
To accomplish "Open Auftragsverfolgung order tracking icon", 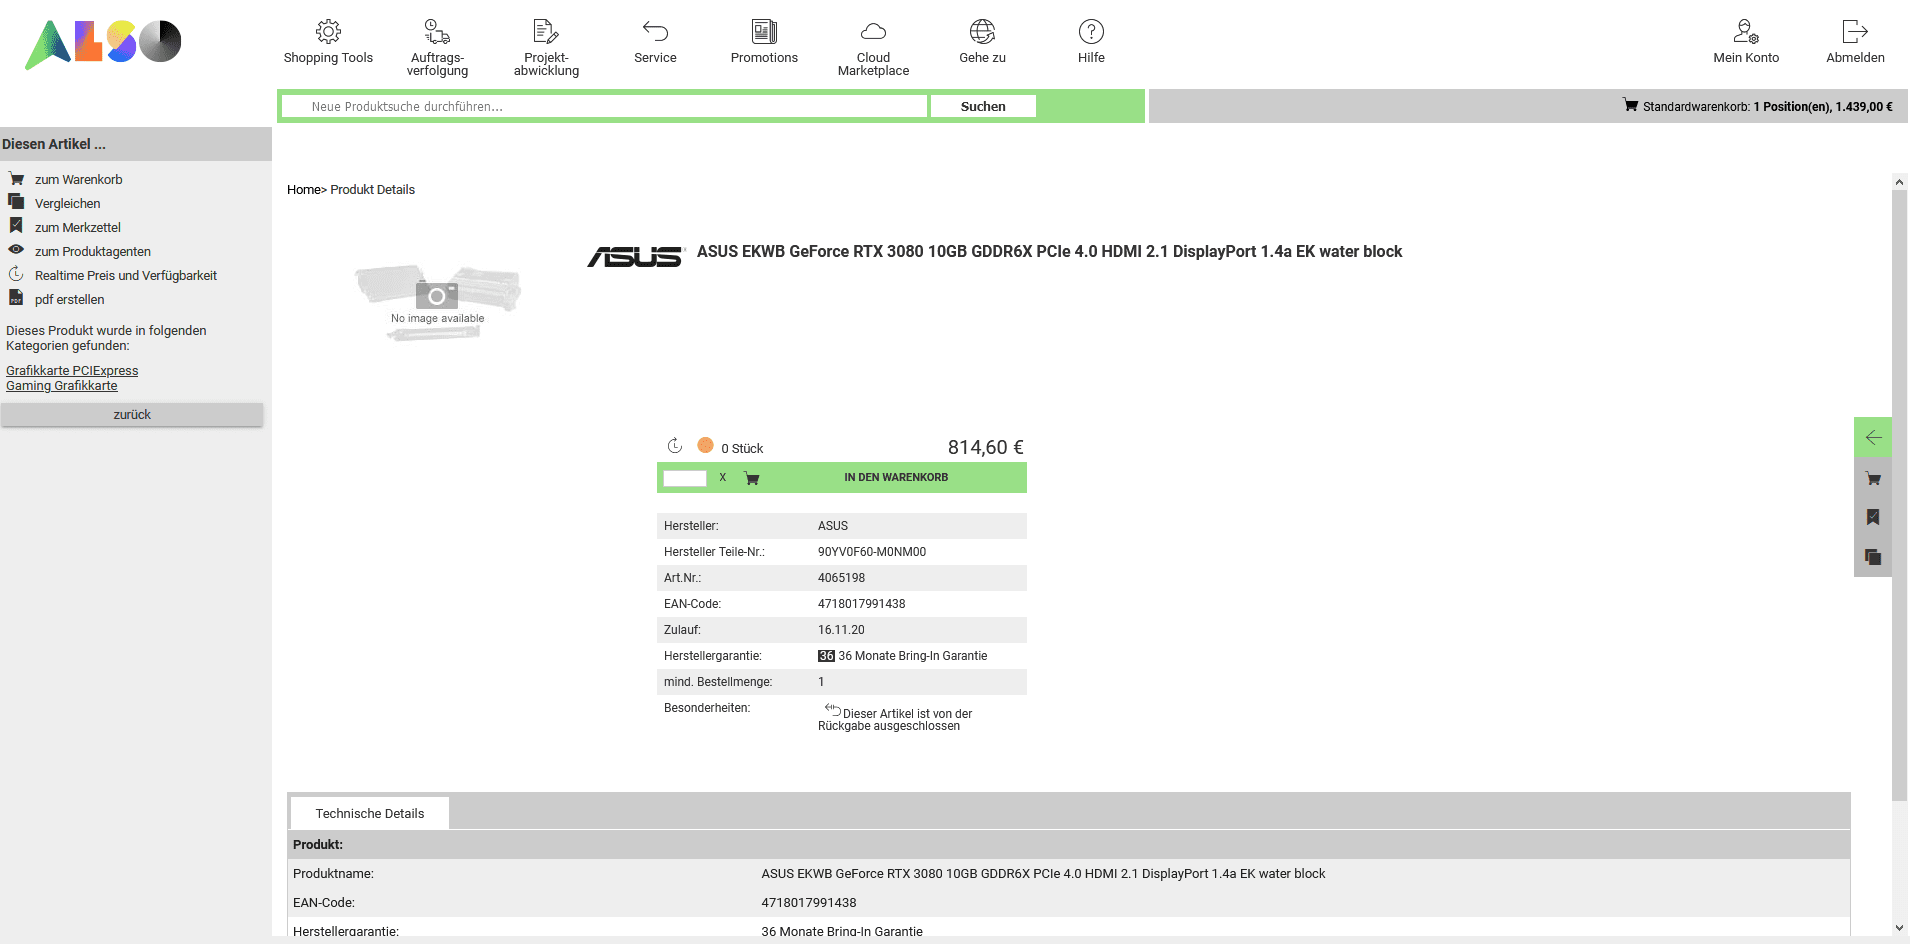I will (x=437, y=32).
